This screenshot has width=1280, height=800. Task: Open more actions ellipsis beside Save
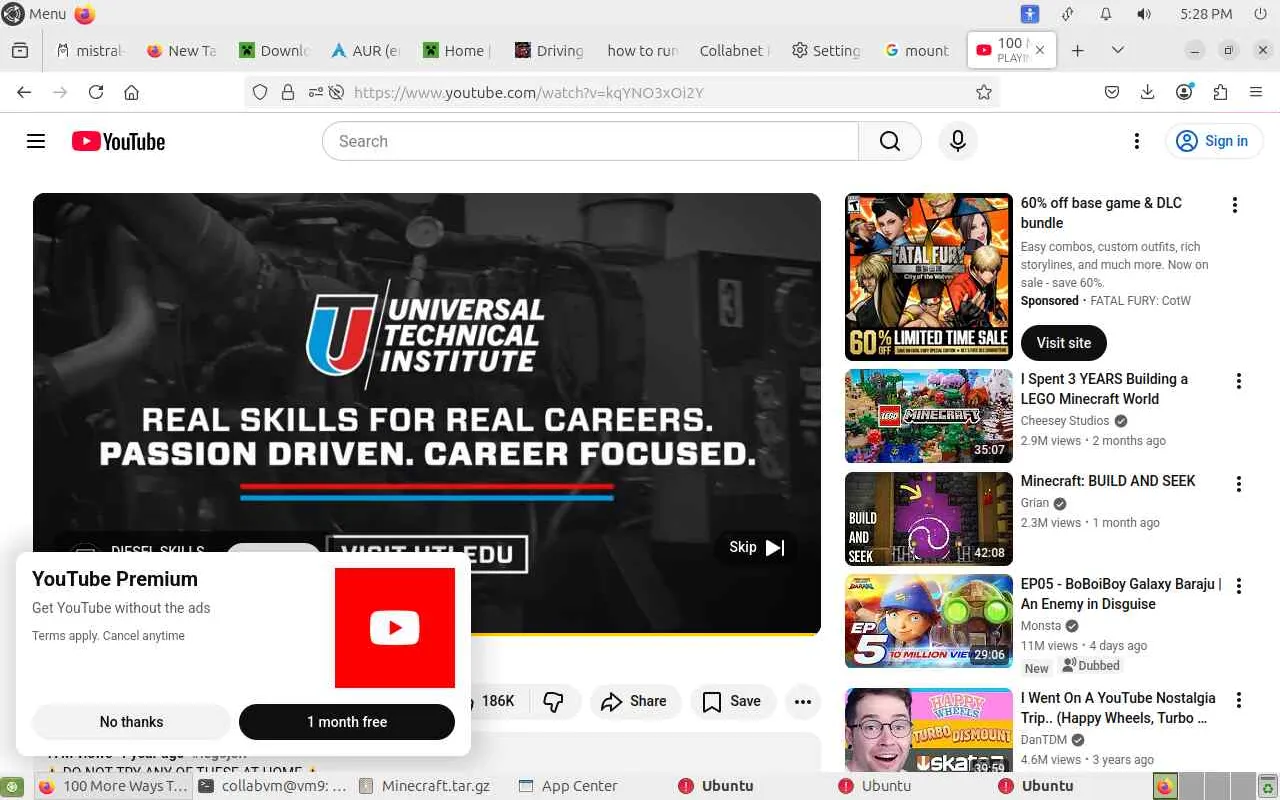point(802,701)
